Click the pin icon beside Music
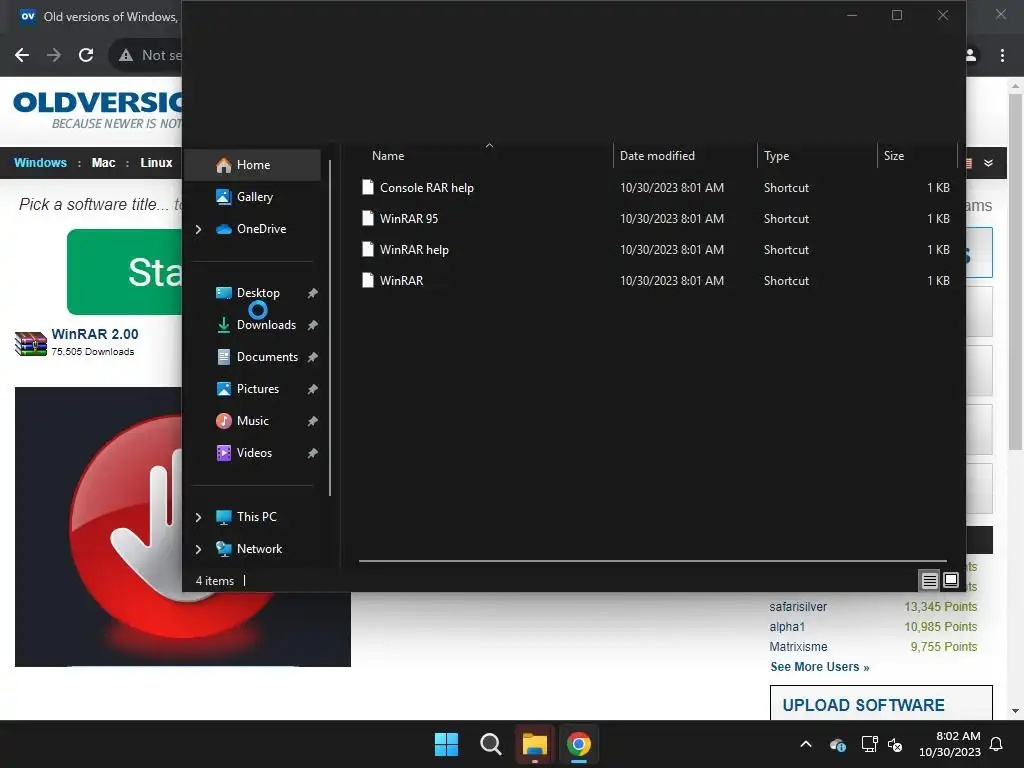 click(313, 421)
